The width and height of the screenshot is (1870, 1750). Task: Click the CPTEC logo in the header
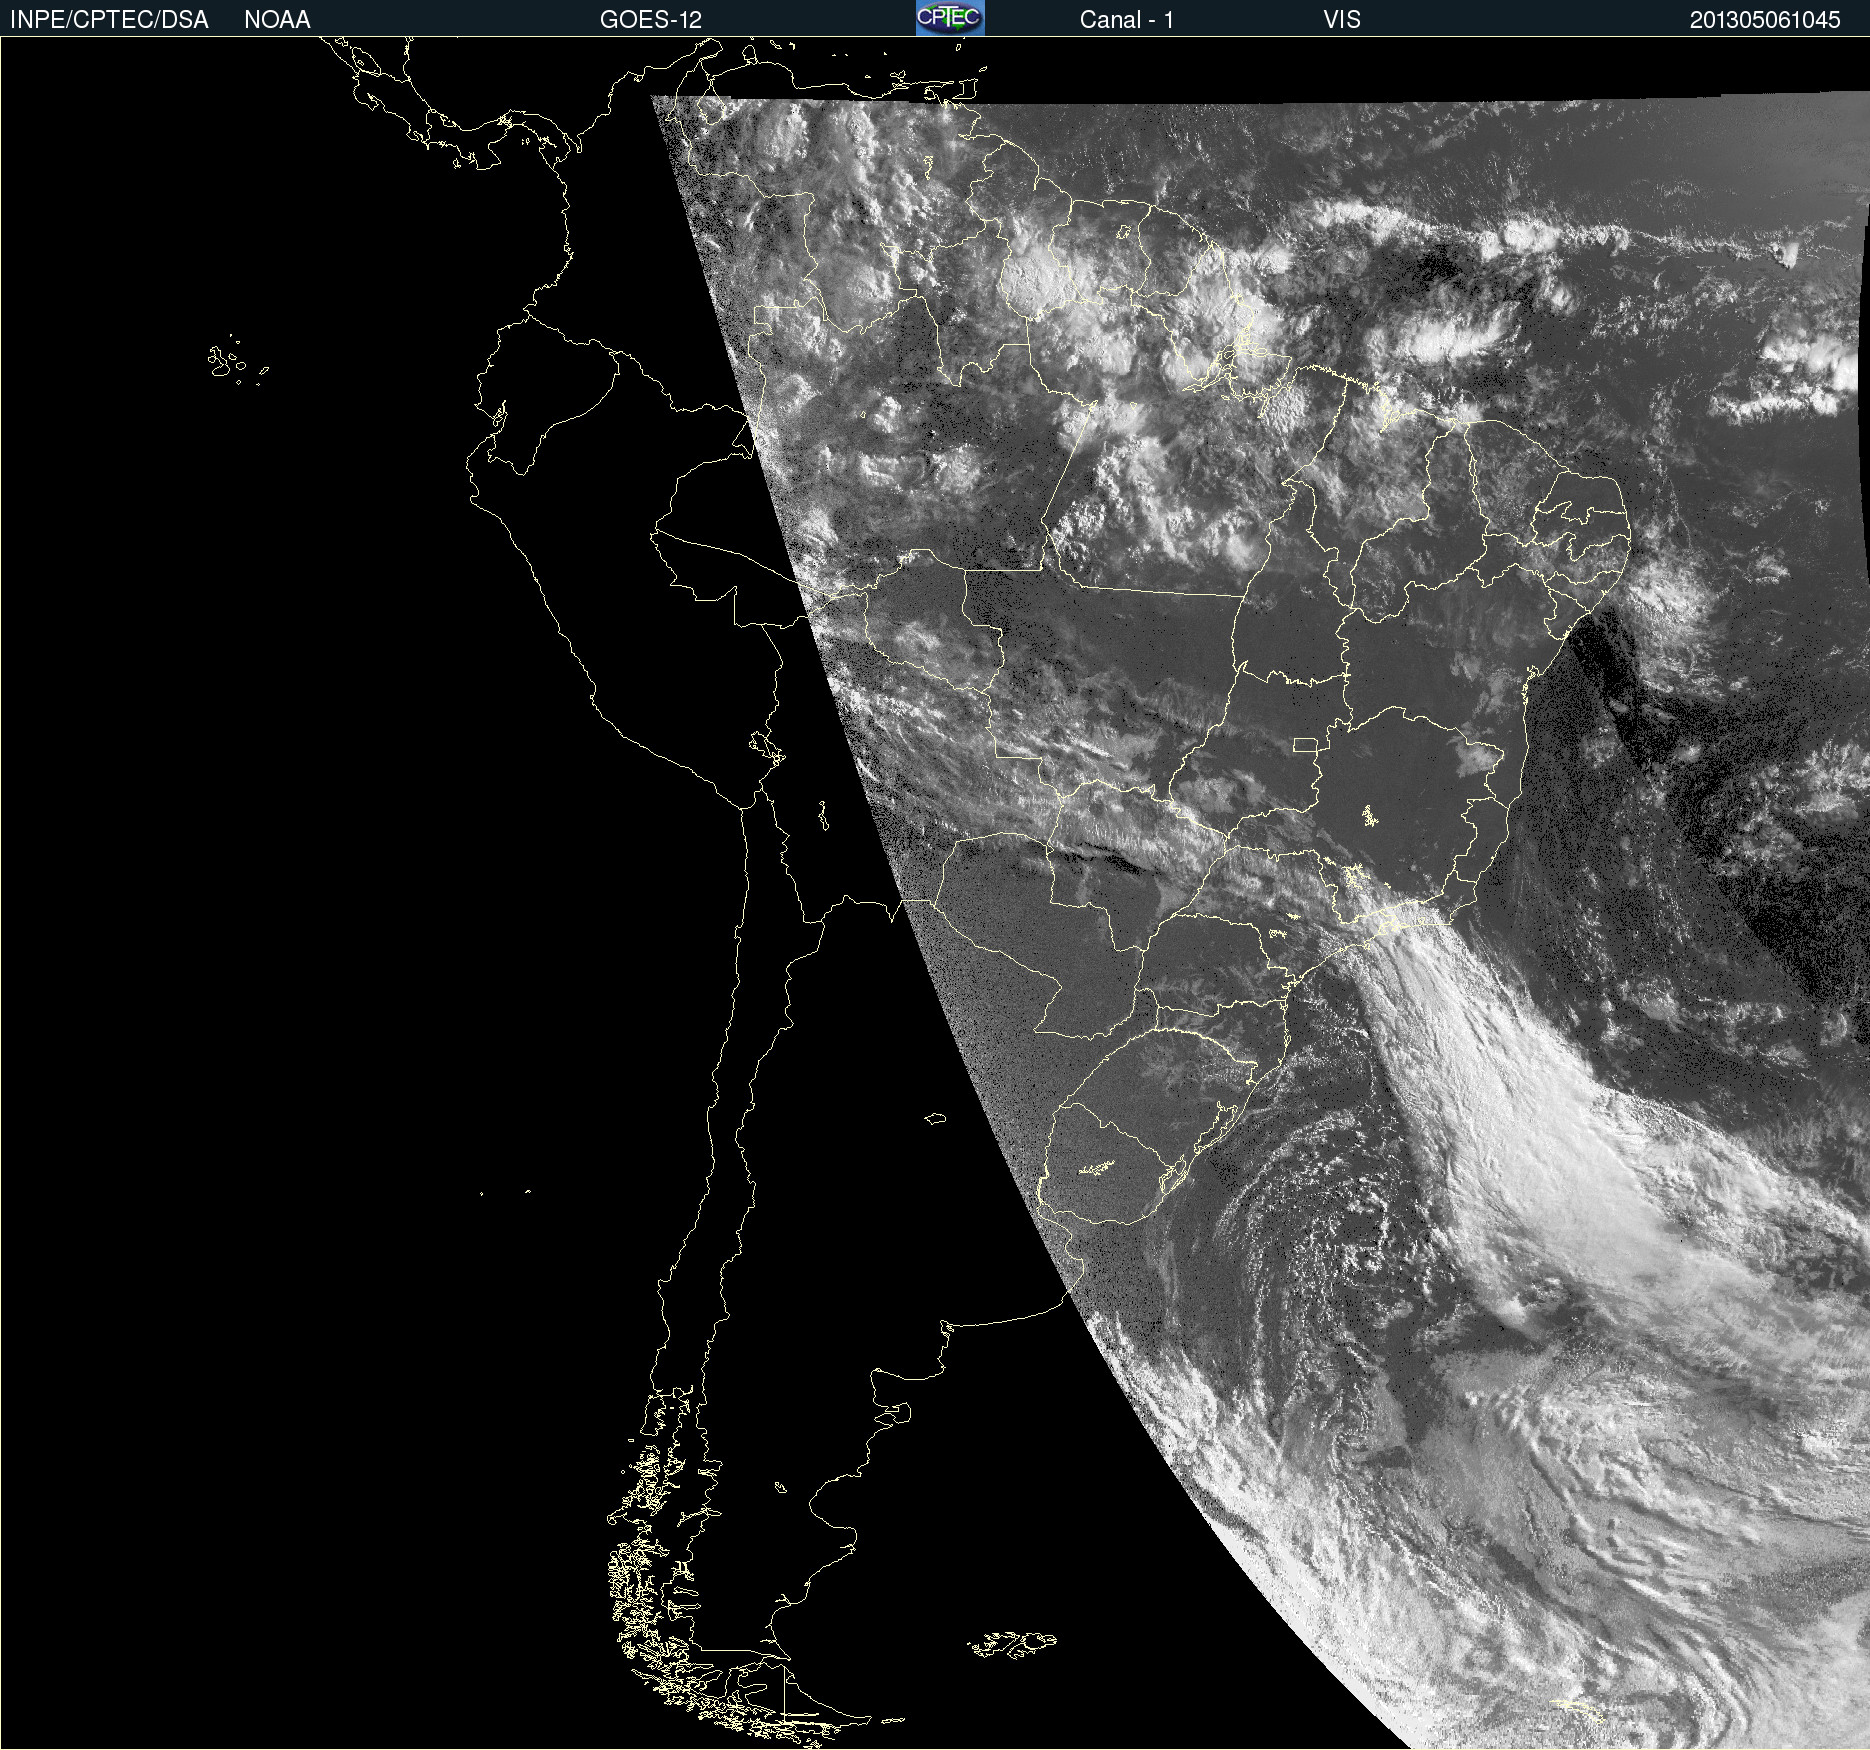point(950,18)
